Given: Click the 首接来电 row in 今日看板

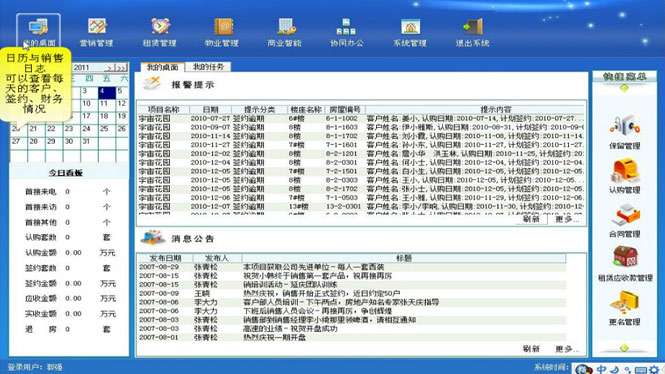Looking at the screenshot, I should pos(68,192).
